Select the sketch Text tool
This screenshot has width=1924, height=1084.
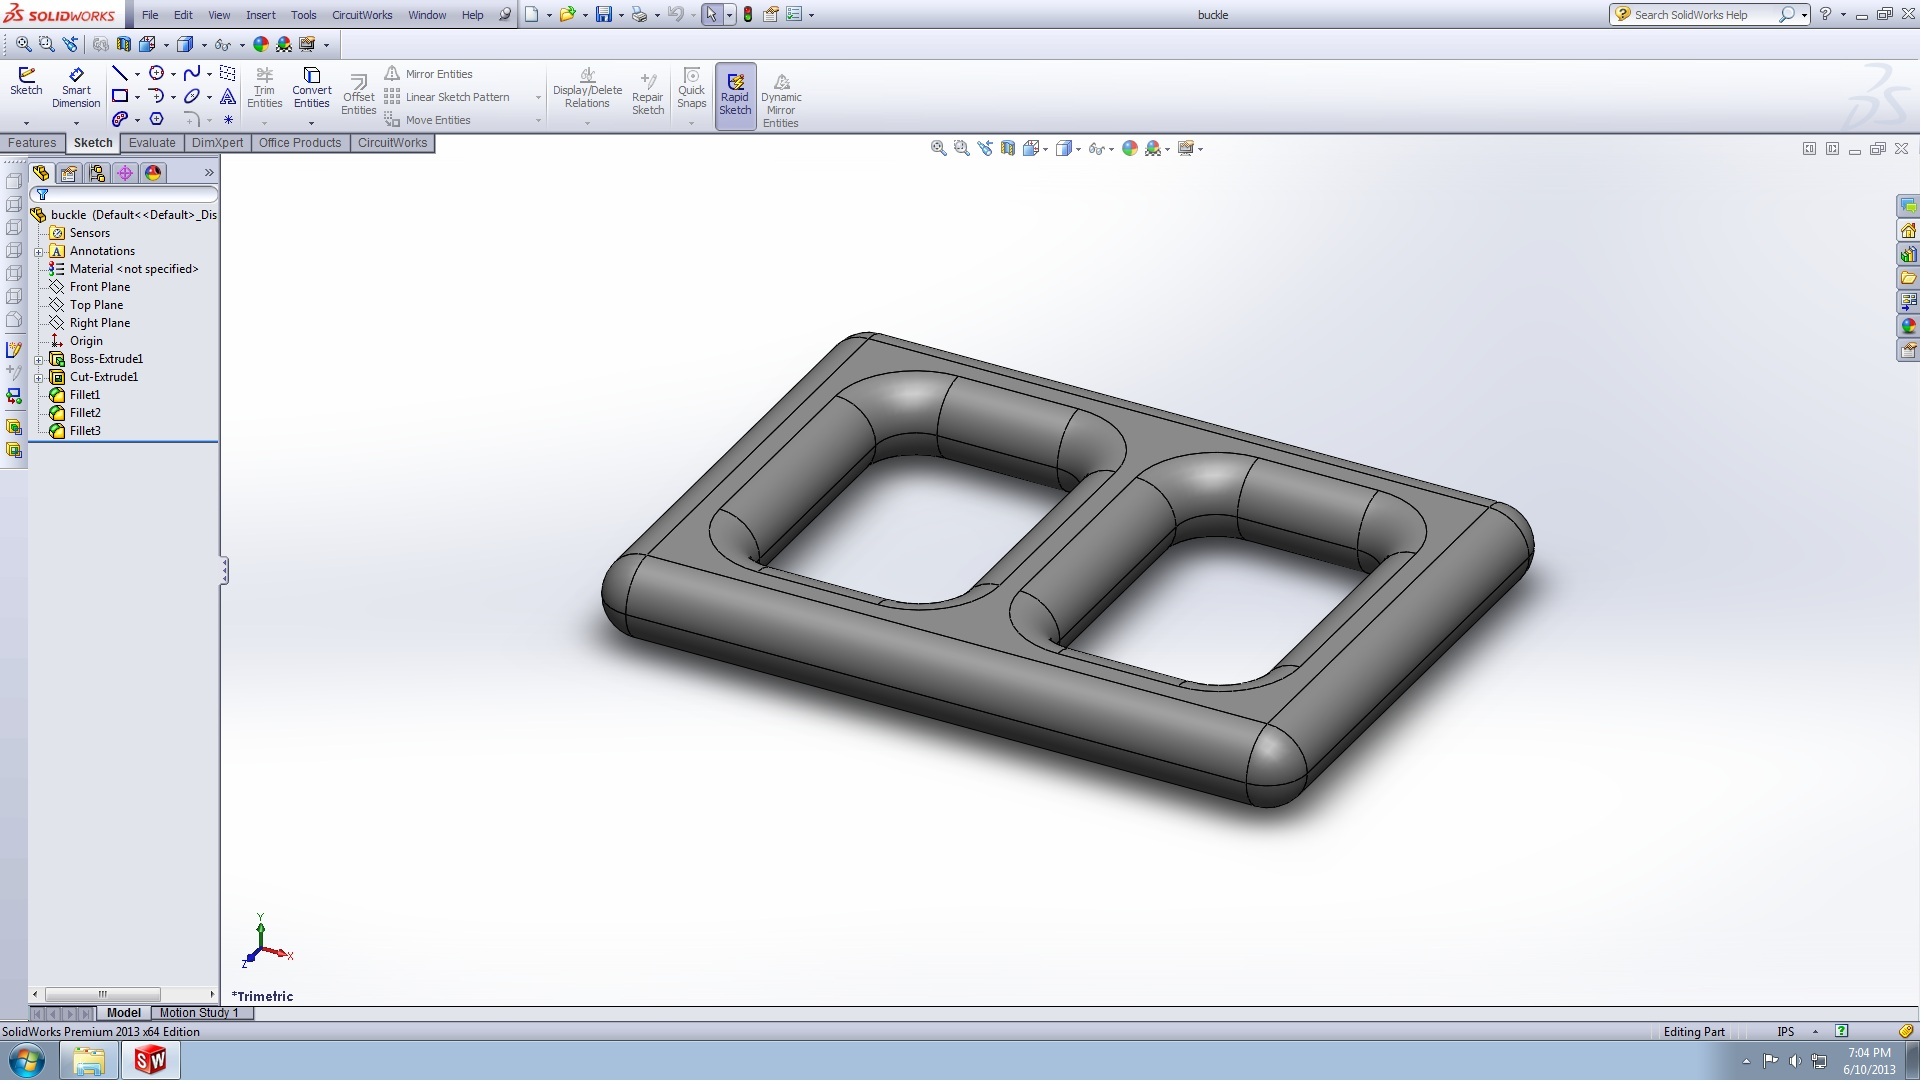pos(228,96)
